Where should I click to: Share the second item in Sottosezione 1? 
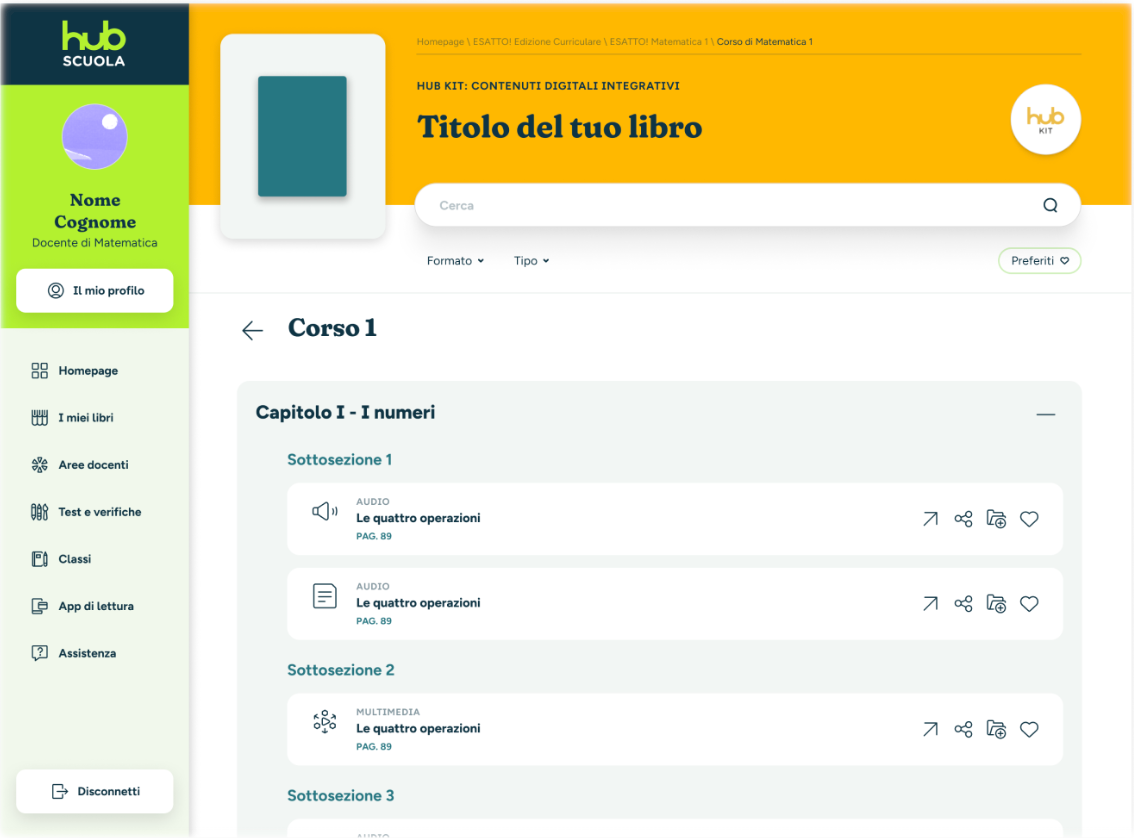[963, 604]
